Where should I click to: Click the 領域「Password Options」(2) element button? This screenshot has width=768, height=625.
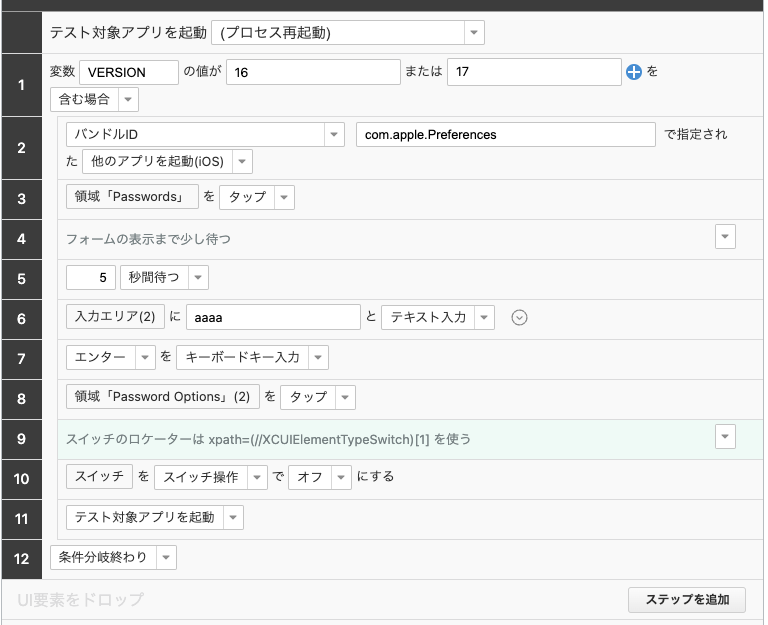(x=163, y=396)
